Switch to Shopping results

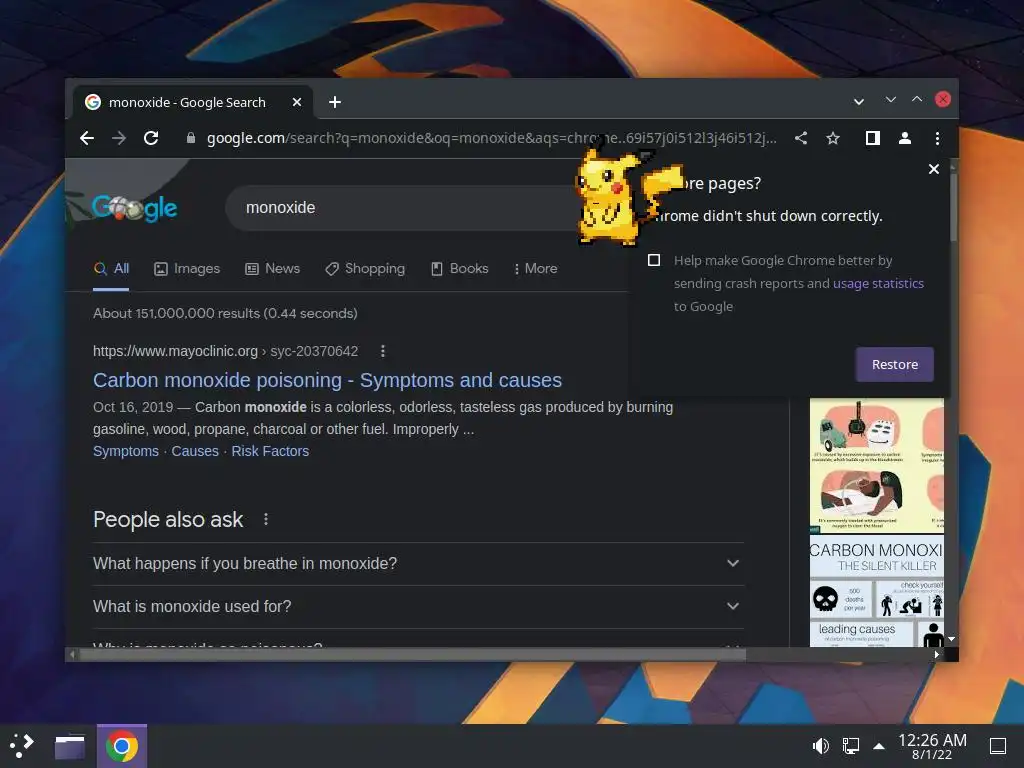coord(365,268)
